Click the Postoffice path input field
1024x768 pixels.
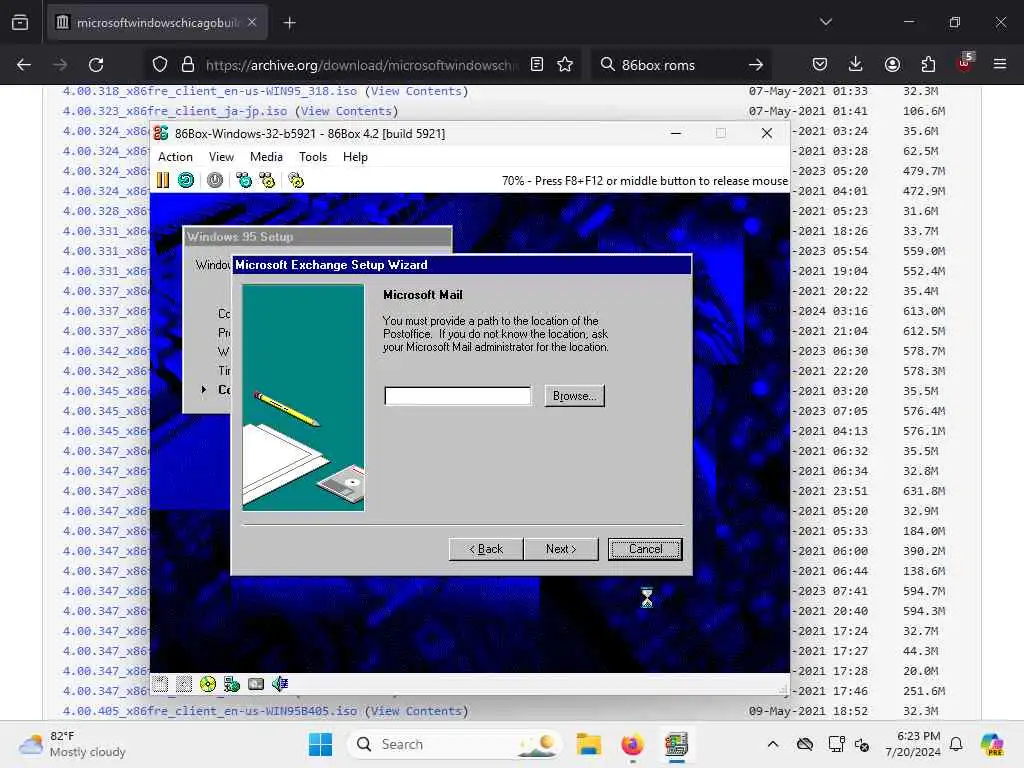[458, 396]
